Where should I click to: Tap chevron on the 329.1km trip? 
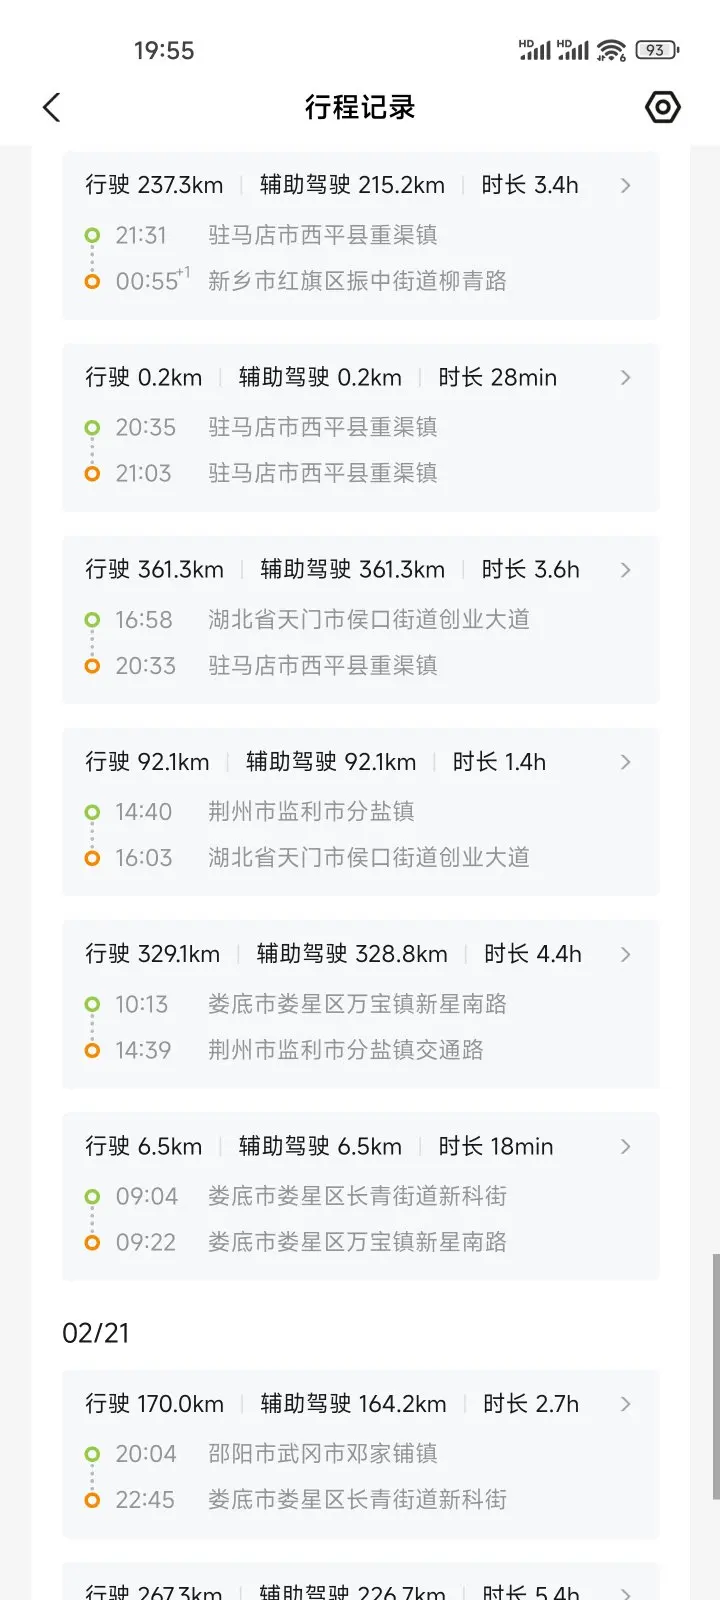pos(625,954)
